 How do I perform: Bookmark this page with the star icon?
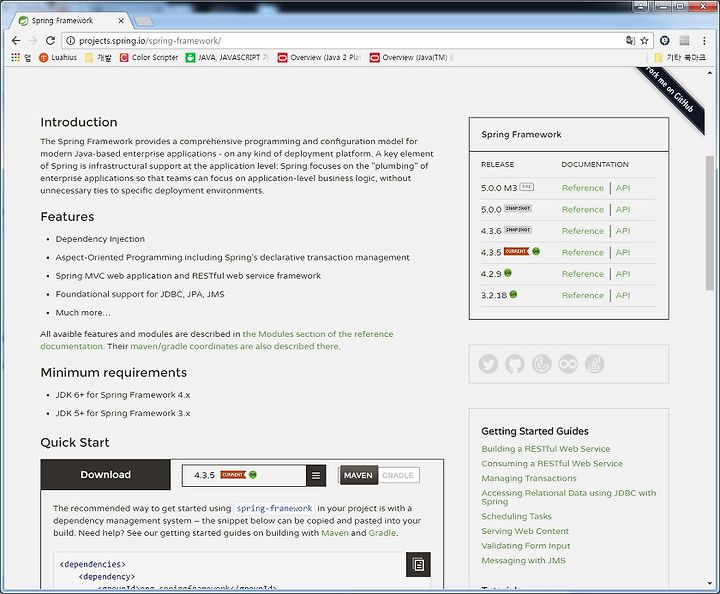click(644, 40)
